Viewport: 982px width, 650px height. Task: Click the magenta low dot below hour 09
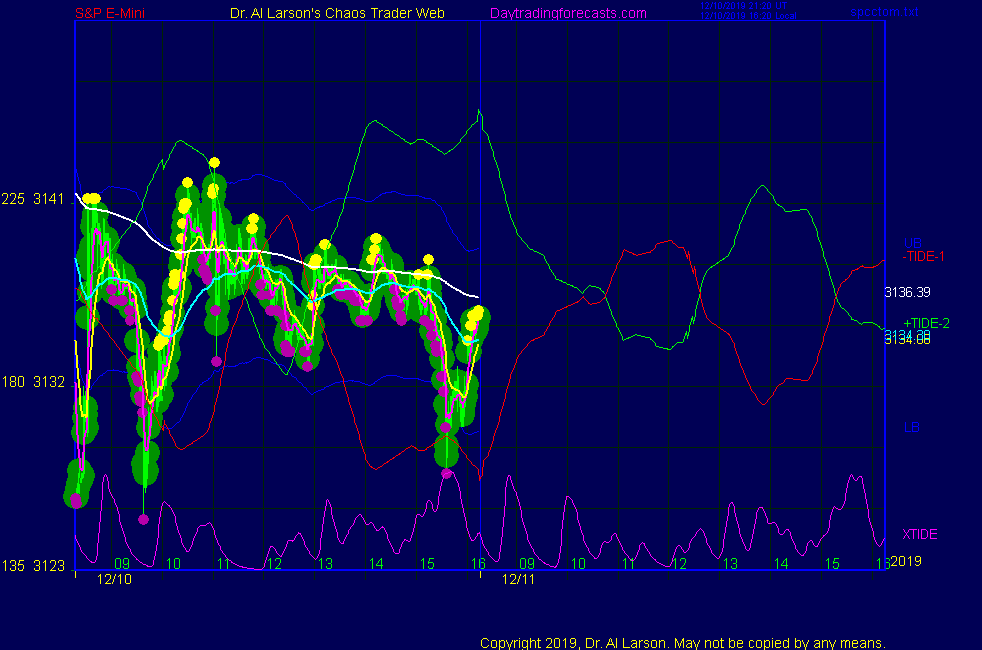144,519
